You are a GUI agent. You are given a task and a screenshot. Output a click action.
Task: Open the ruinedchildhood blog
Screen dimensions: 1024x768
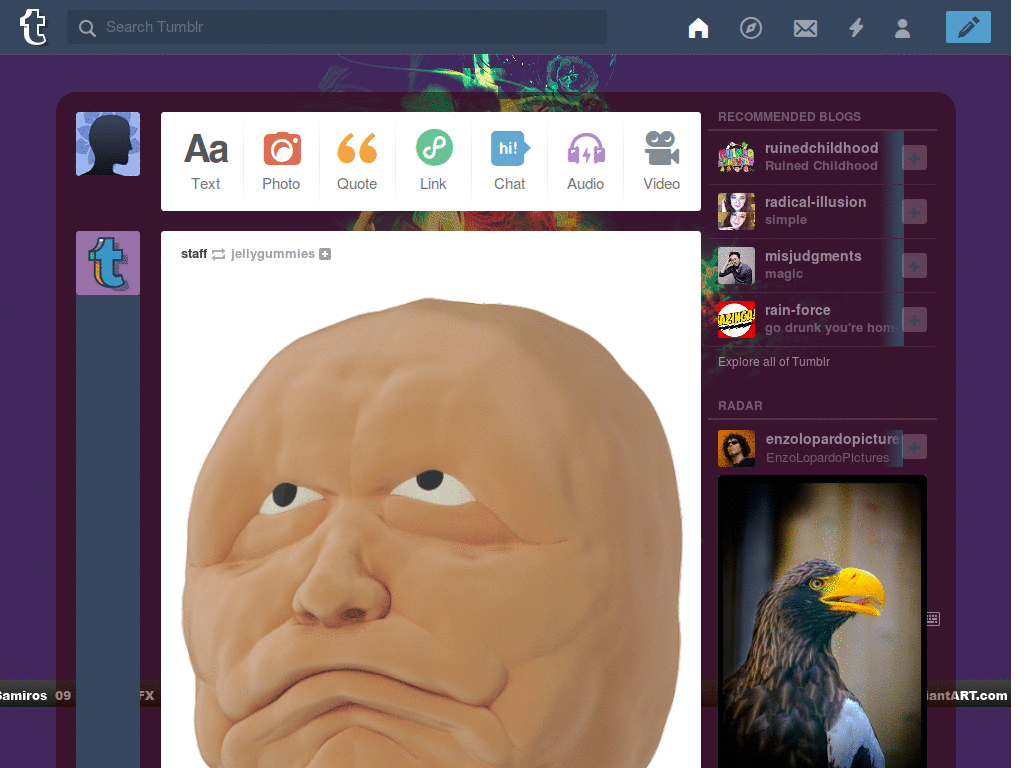821,148
